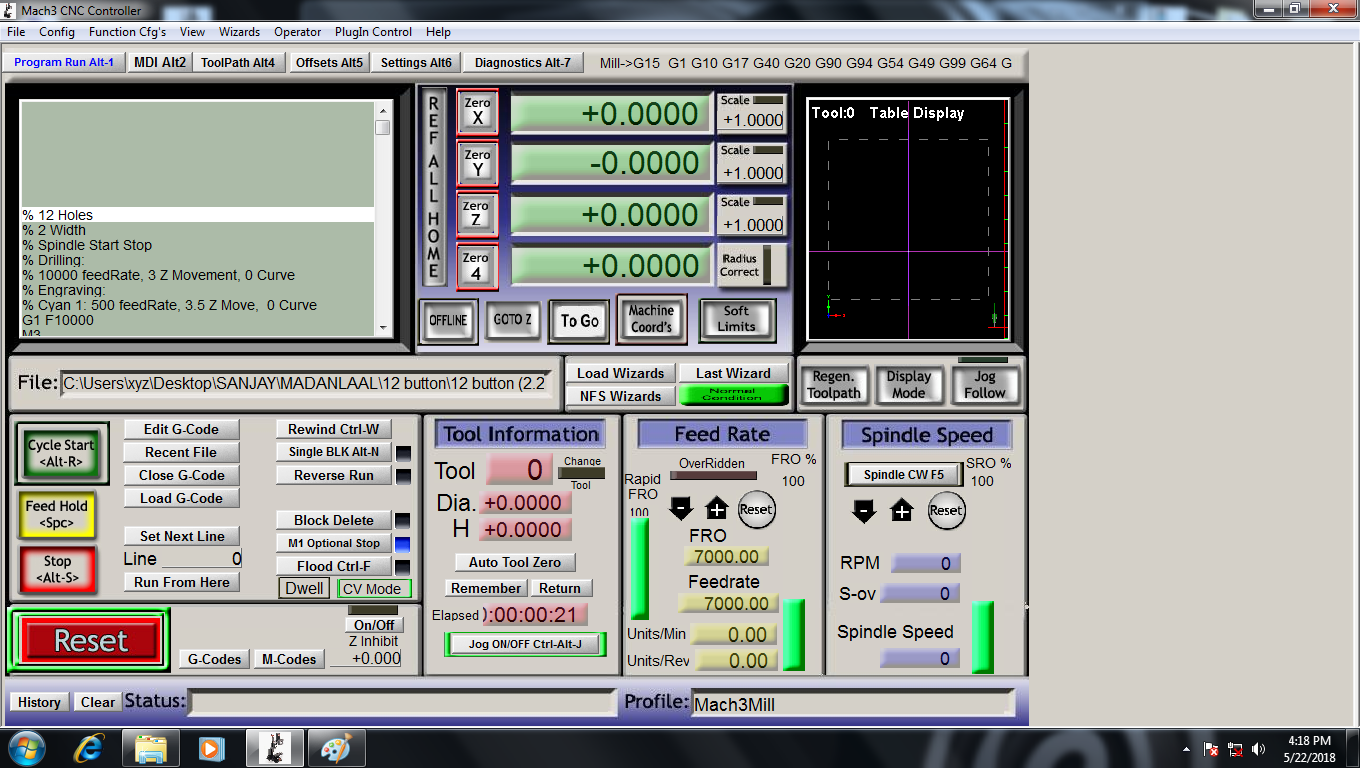Toggle Single BLK Alt-N mode

[x=334, y=452]
